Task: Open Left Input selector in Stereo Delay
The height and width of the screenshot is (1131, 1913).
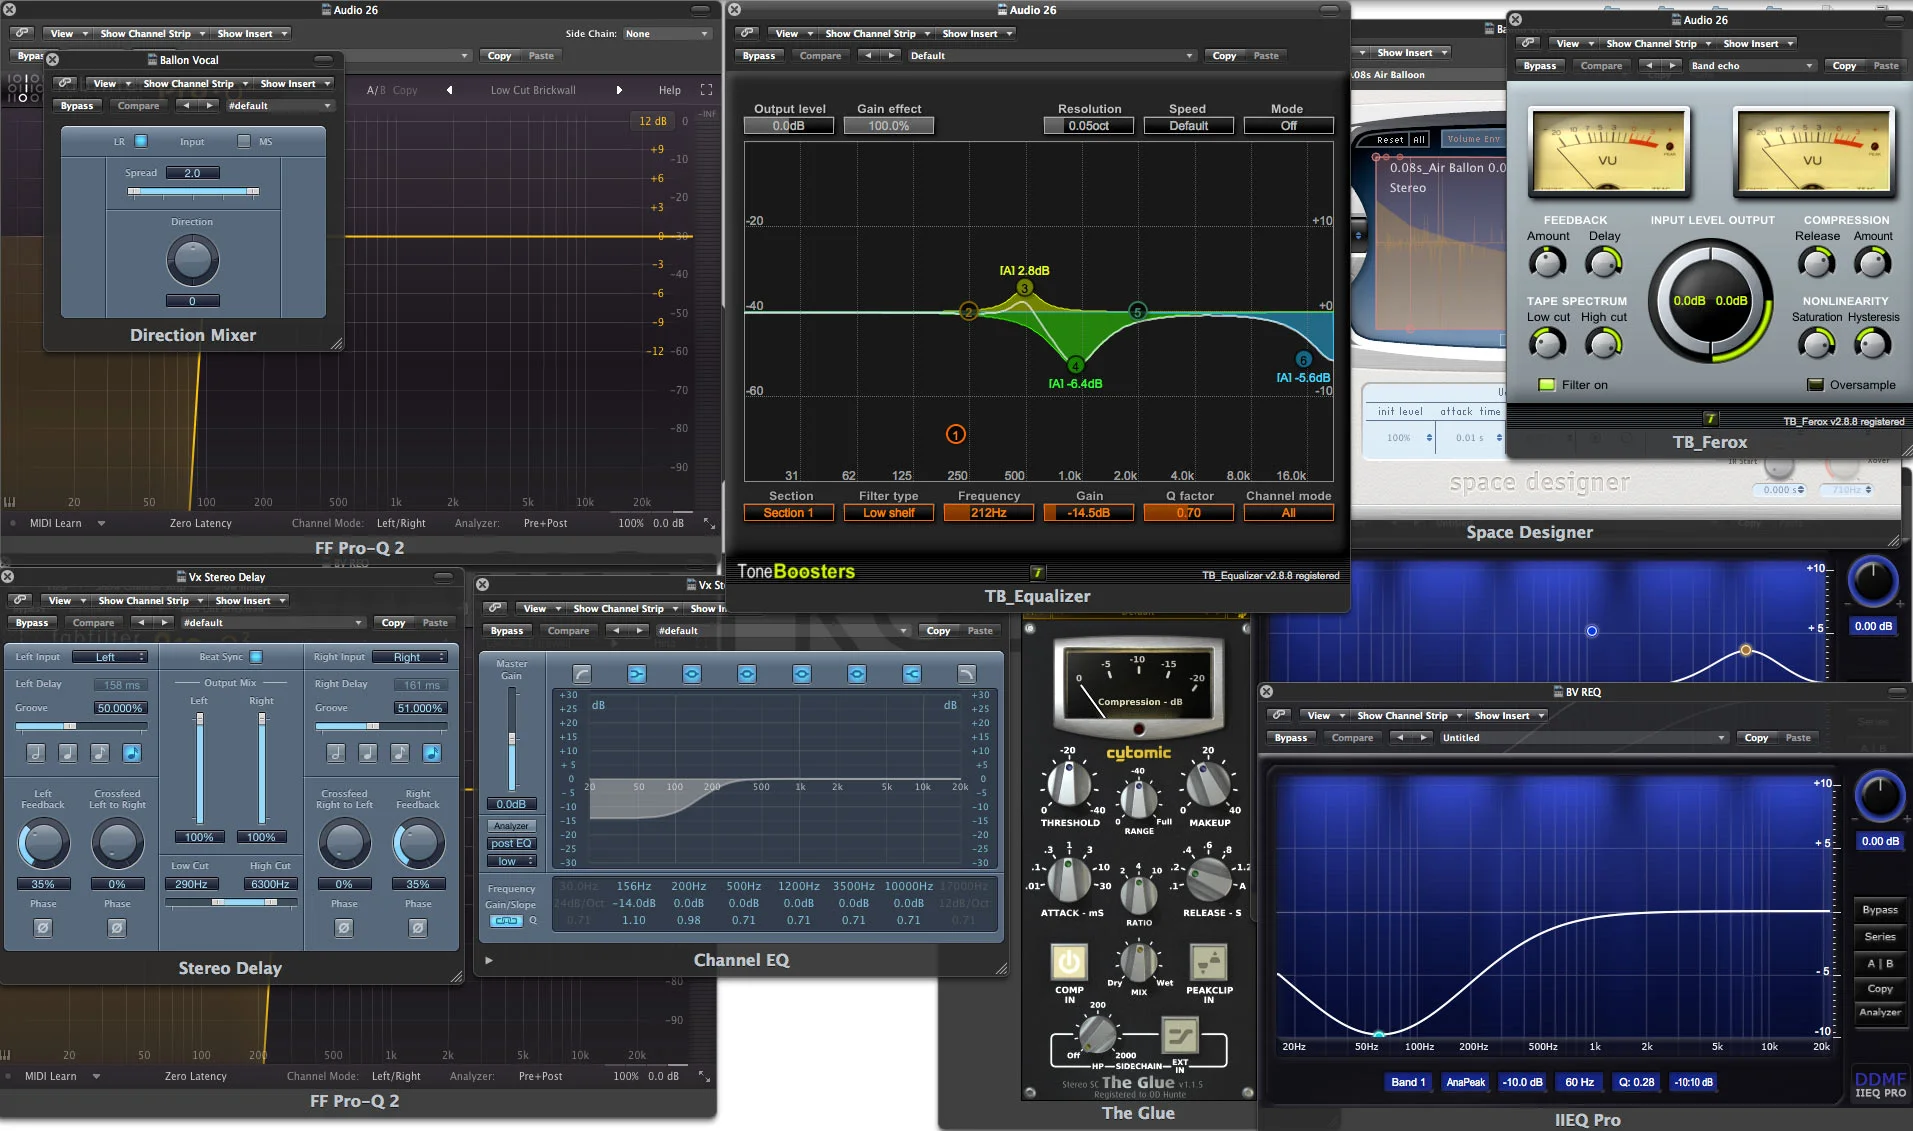Action: [x=109, y=657]
